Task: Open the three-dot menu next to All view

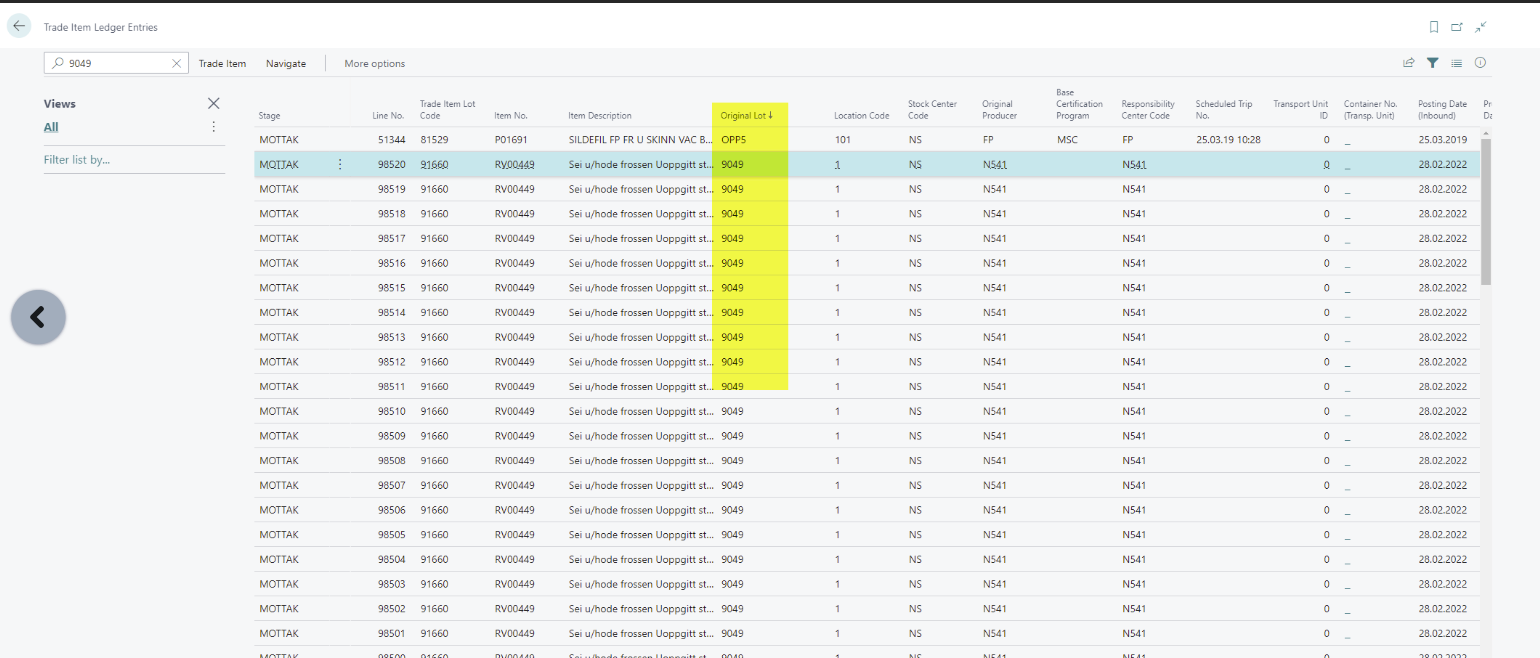Action: point(213,127)
